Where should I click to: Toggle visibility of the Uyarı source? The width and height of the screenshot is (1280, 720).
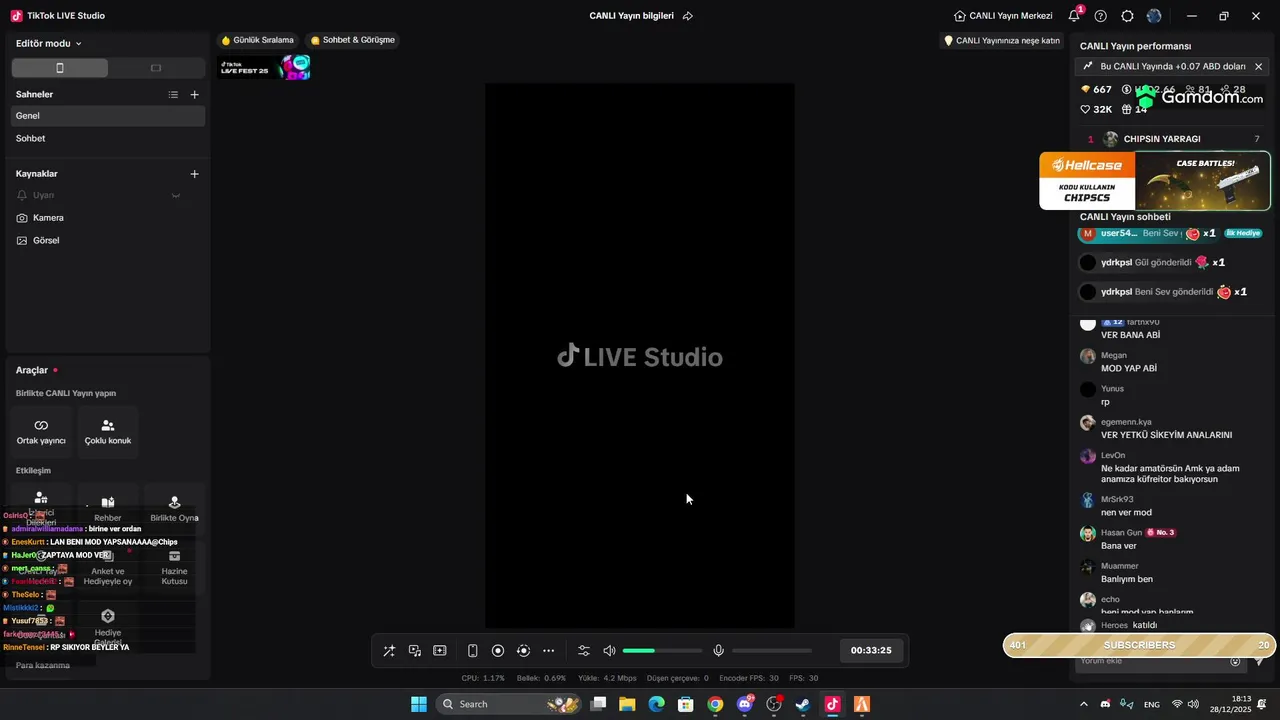click(176, 195)
